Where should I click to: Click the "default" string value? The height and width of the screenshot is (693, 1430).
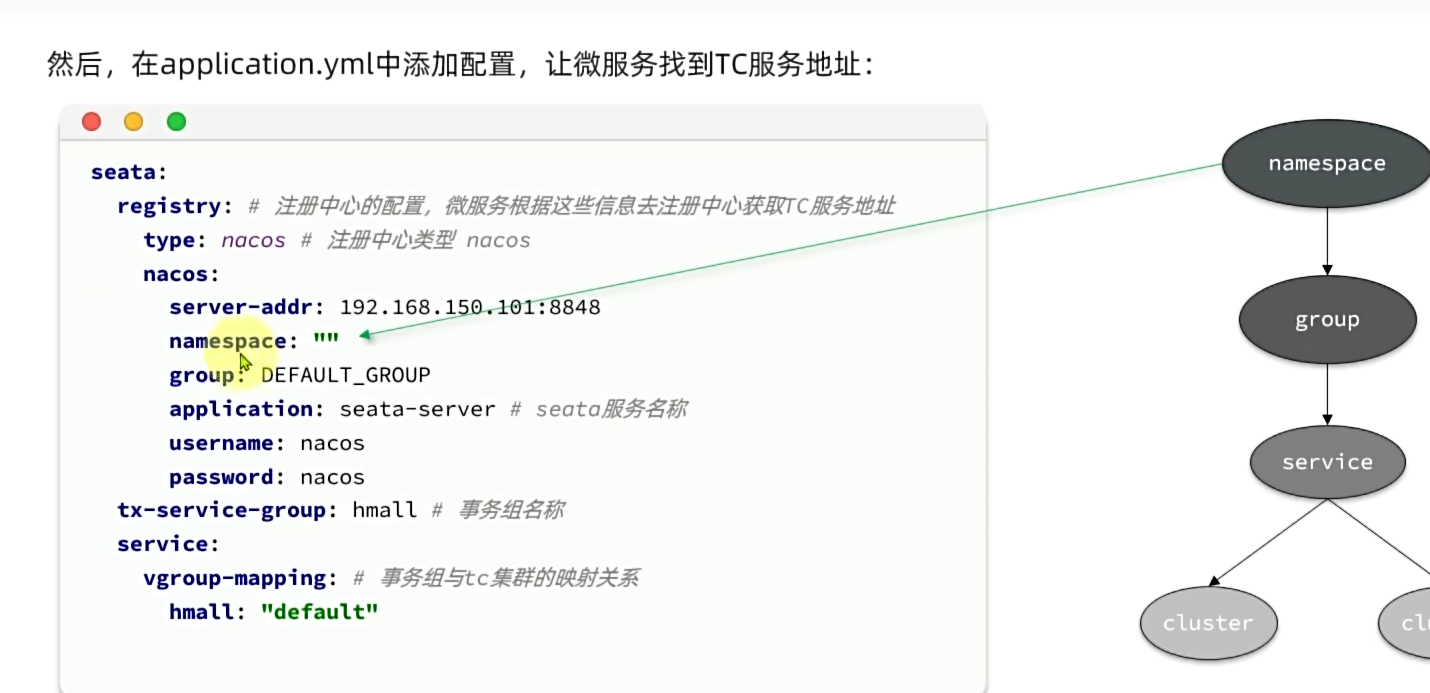pyautogui.click(x=319, y=611)
